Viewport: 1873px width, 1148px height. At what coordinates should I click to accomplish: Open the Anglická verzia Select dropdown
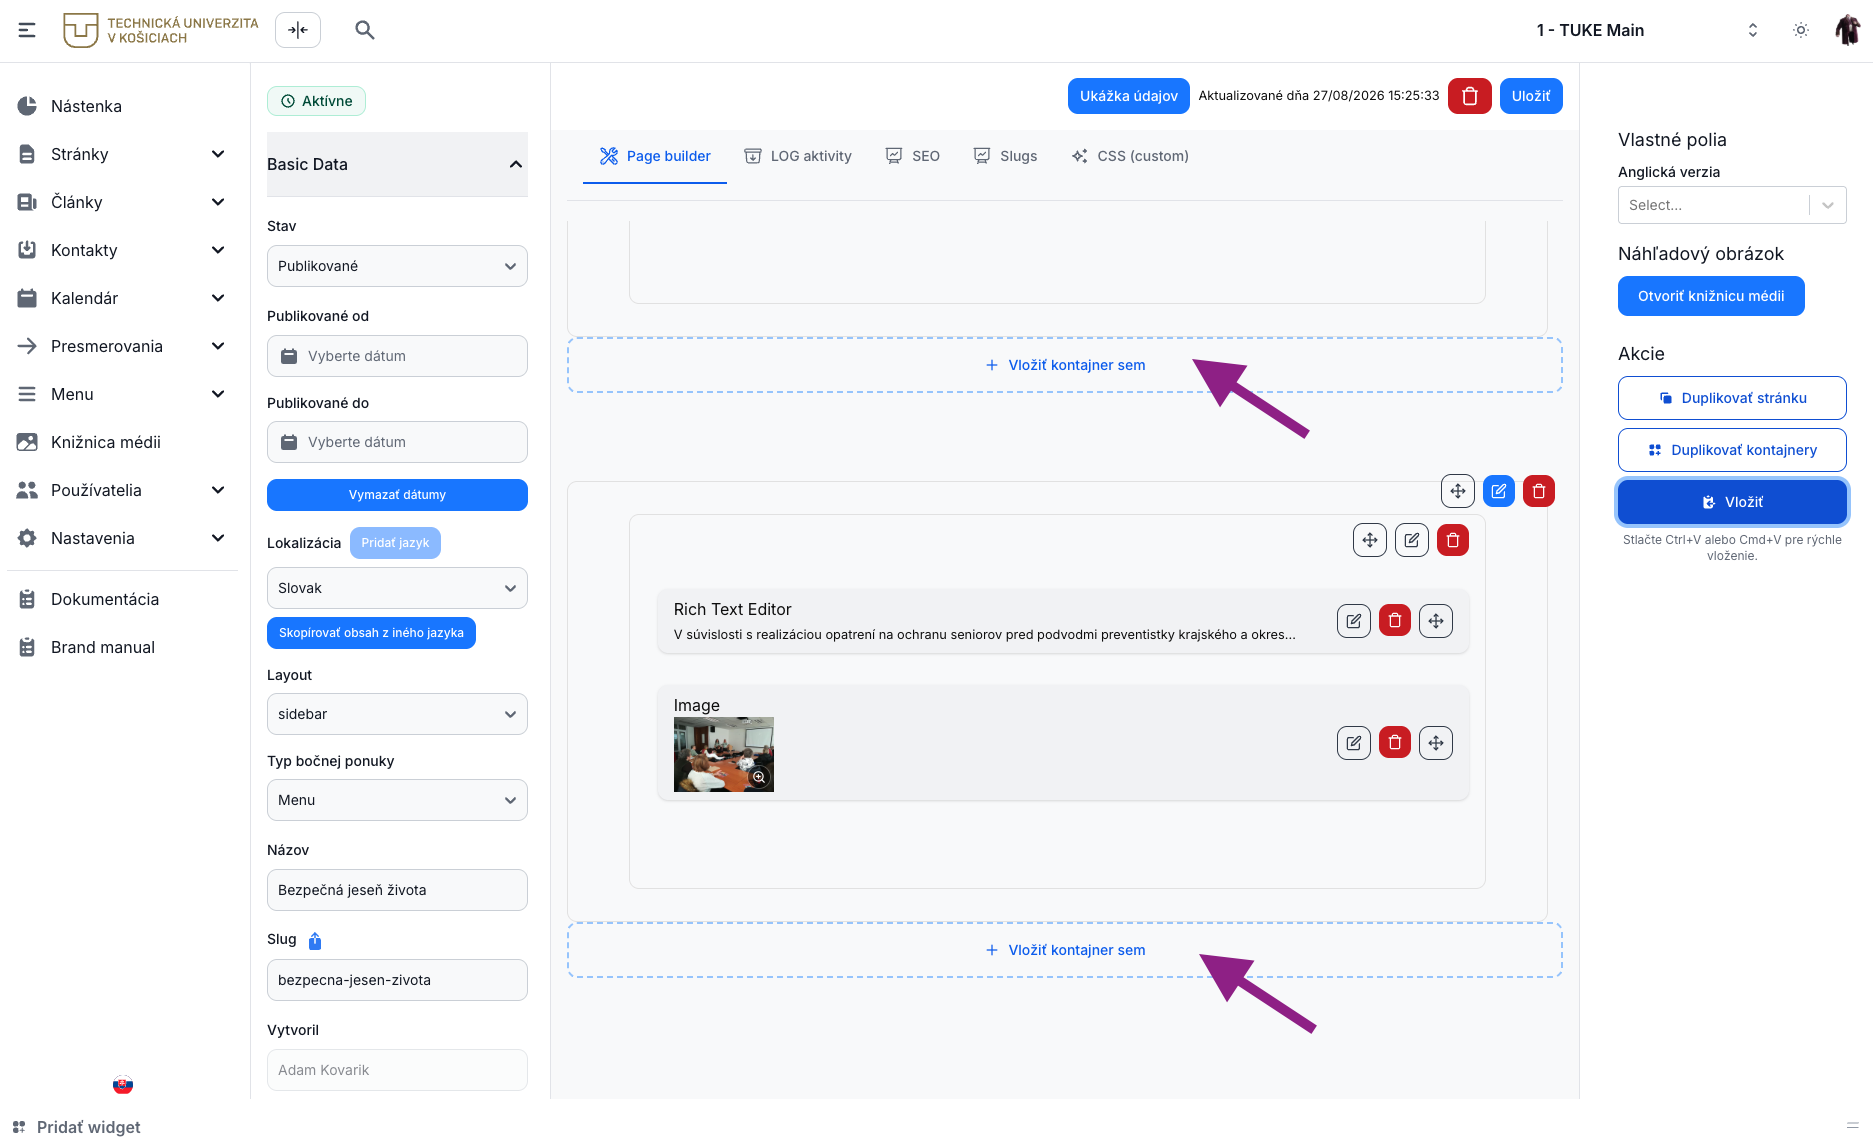click(x=1732, y=205)
